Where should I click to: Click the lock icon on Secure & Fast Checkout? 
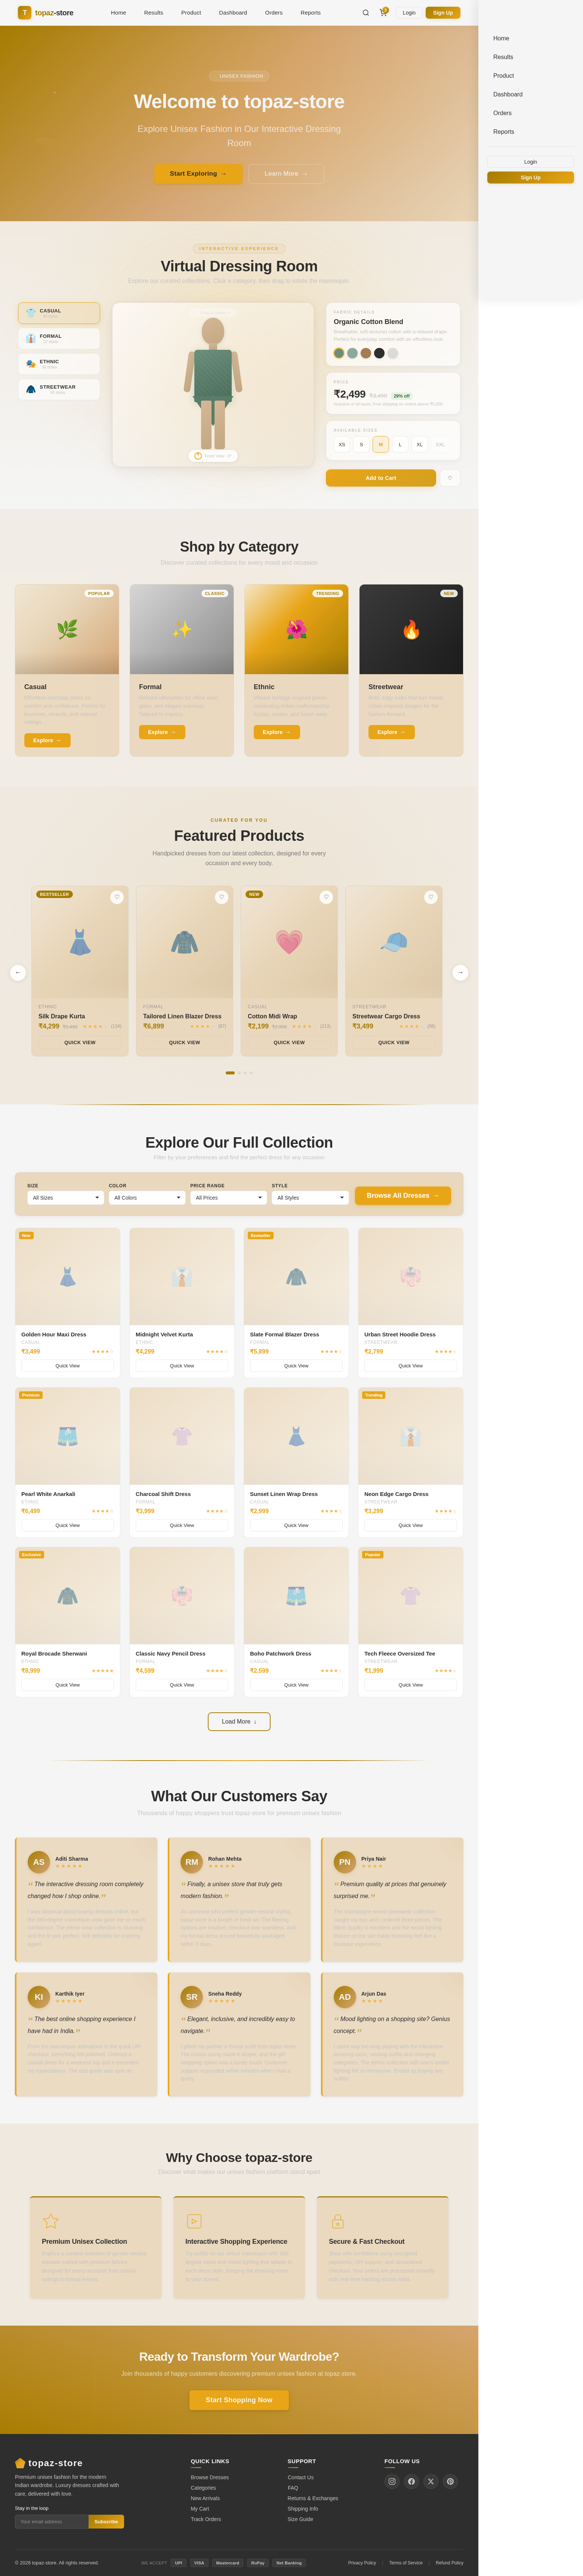[337, 2221]
